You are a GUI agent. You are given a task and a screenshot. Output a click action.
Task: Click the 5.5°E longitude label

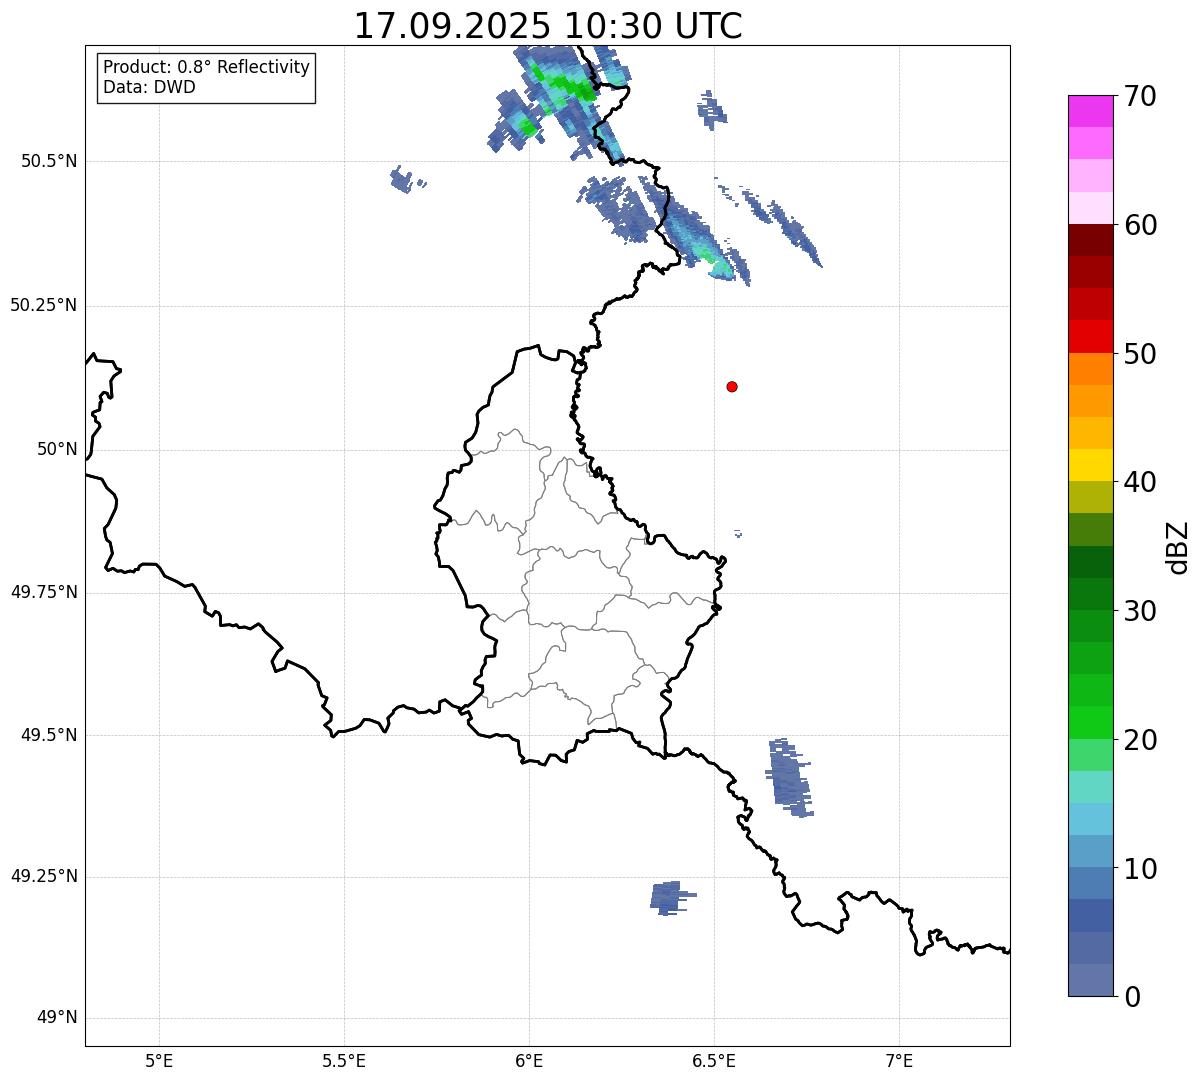(344, 1060)
